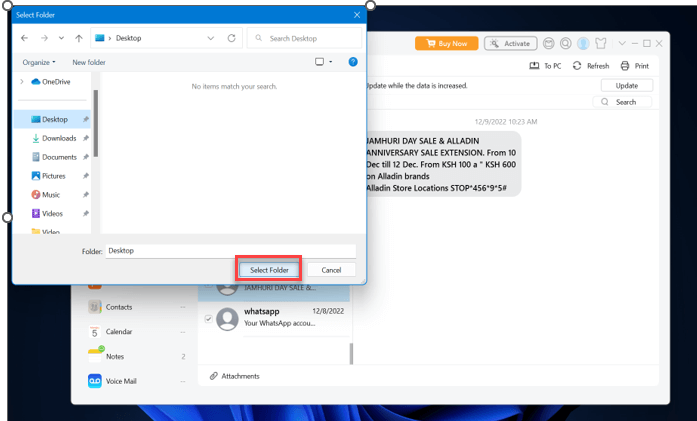Click the Refresh icon in toolbar

pos(577,66)
